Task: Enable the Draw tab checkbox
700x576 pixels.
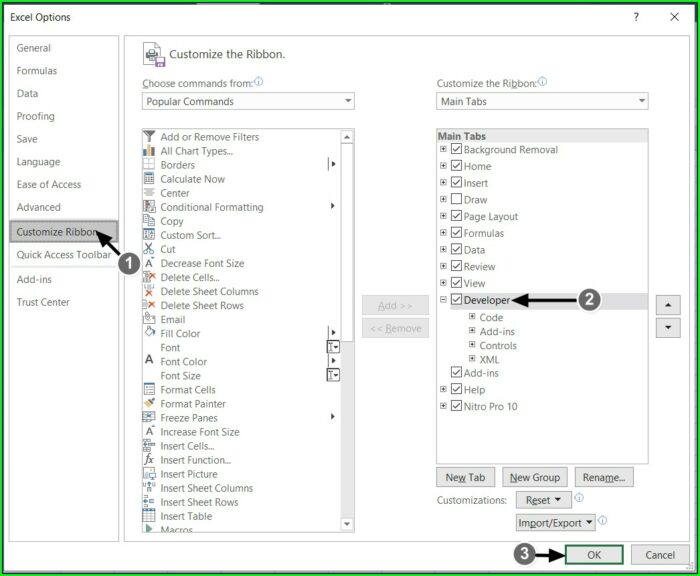Action: tap(456, 199)
